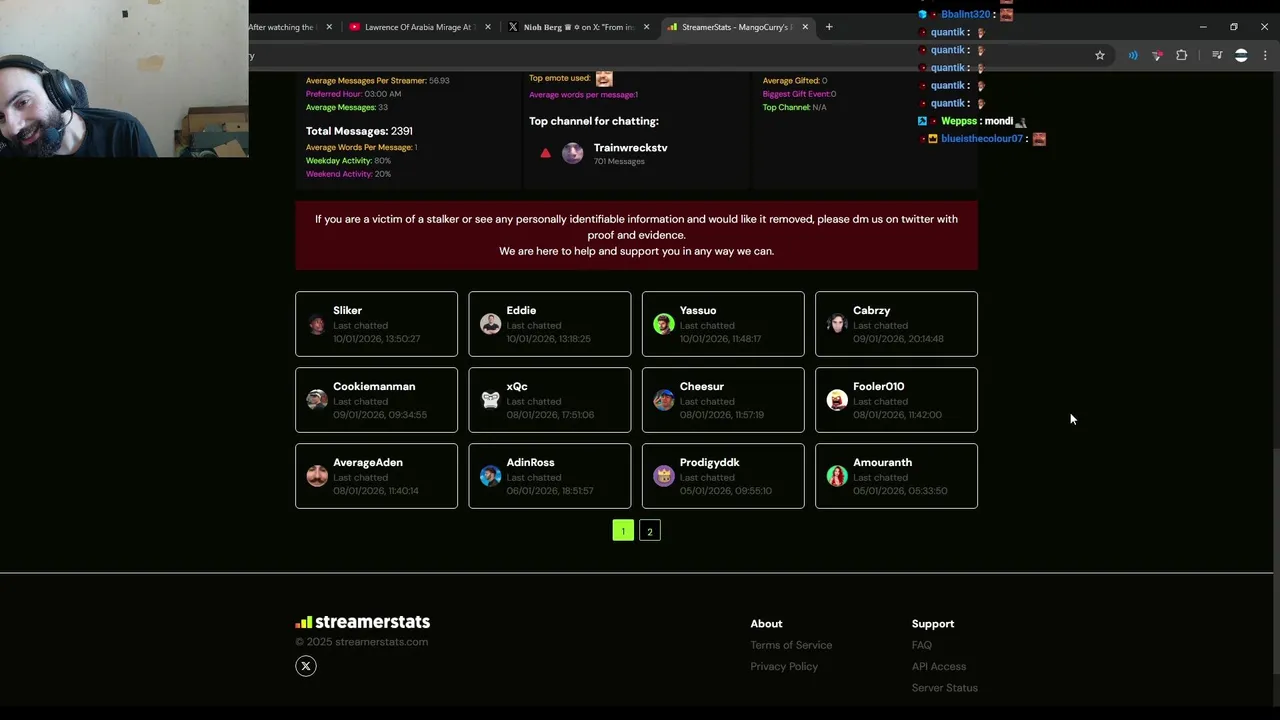Image resolution: width=1280 pixels, height=720 pixels.
Task: Click Eddie's avatar icon
Action: pyautogui.click(x=490, y=324)
